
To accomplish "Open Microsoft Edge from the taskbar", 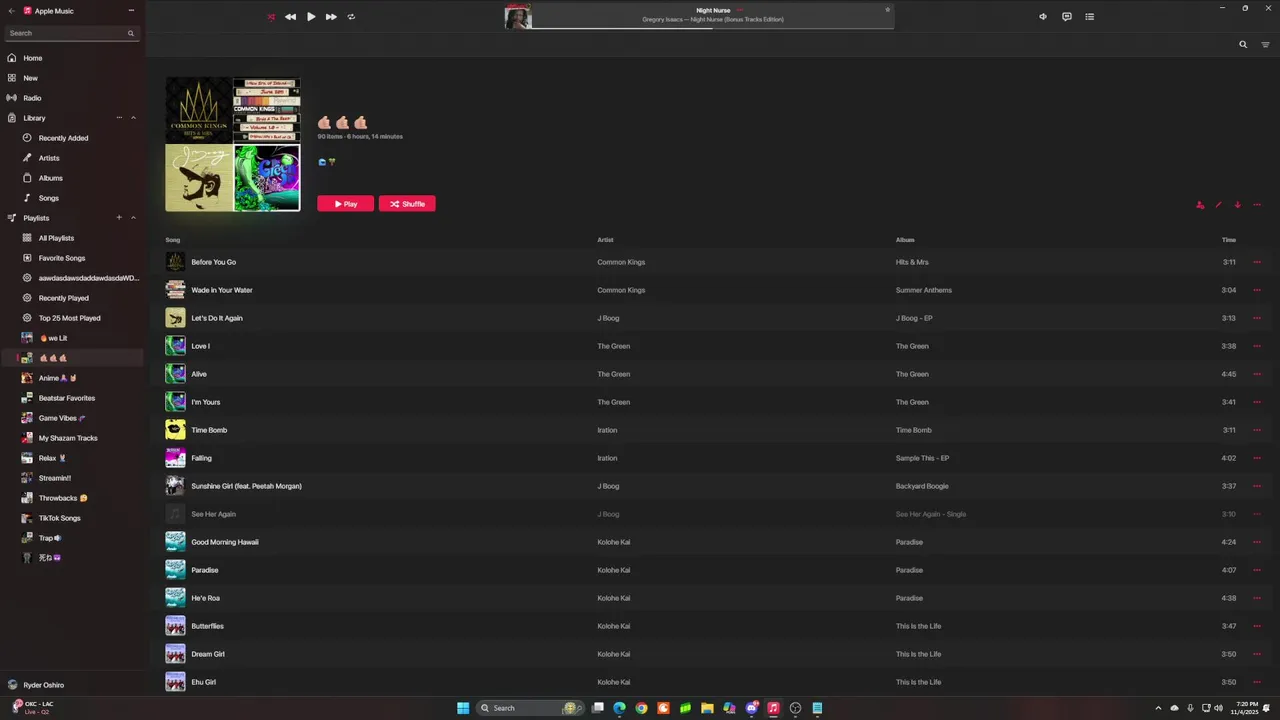I will (x=619, y=708).
